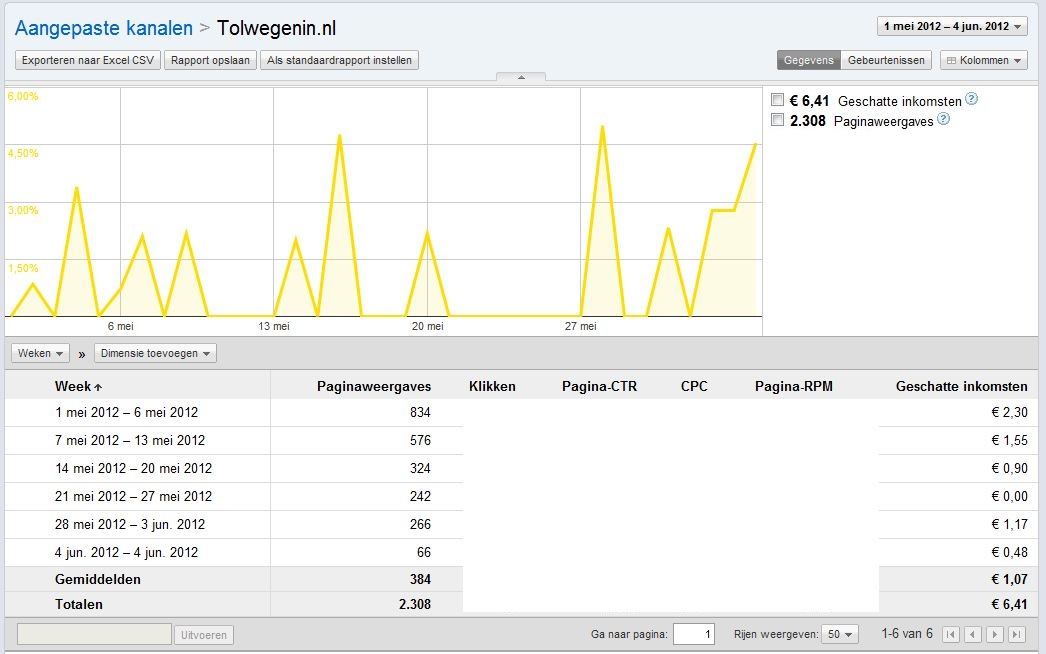This screenshot has height=654, width=1046.
Task: Click the Totalen row label
Action: [79, 605]
